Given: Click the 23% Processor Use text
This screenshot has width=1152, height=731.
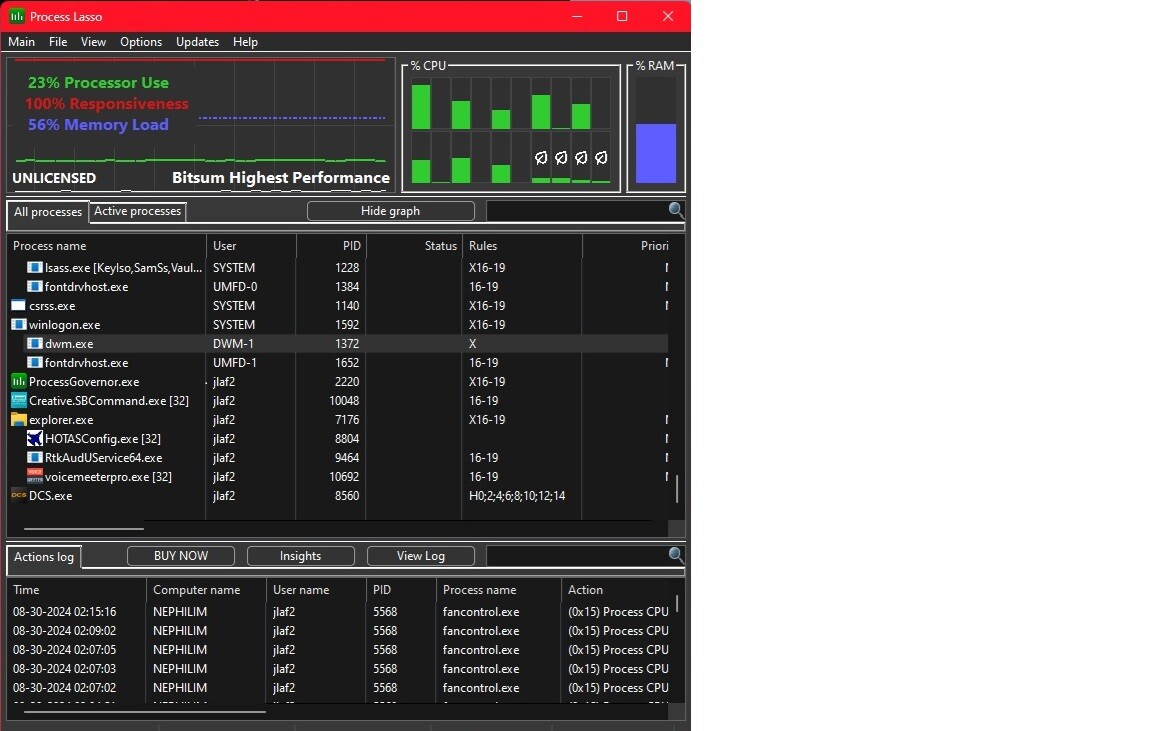Looking at the screenshot, I should 98,82.
